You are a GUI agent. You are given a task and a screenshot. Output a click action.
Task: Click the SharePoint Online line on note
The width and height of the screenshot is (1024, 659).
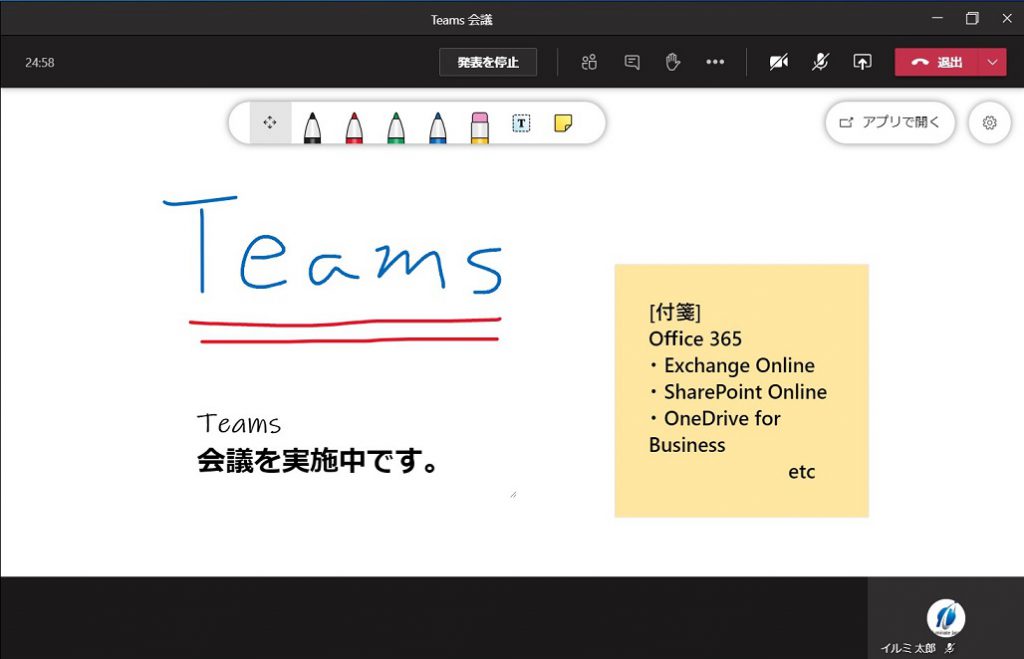(738, 392)
